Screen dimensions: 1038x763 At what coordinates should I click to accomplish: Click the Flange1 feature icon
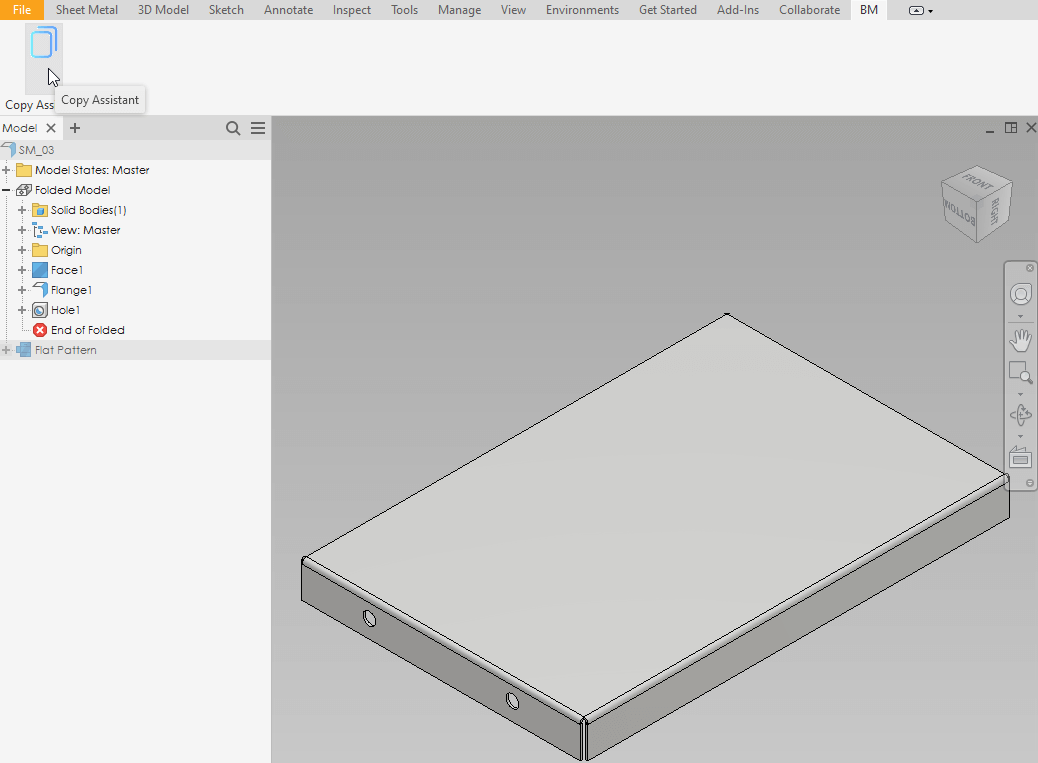click(40, 290)
